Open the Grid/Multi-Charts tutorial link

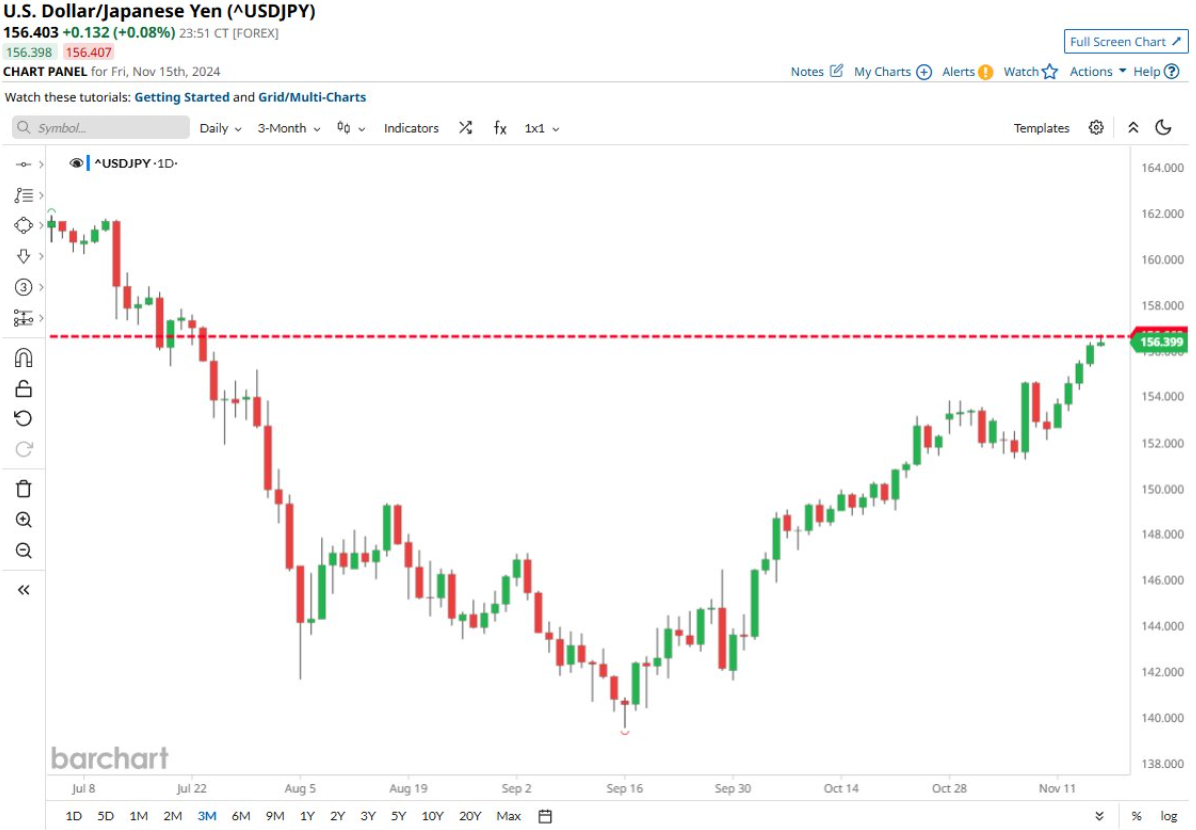click(312, 97)
